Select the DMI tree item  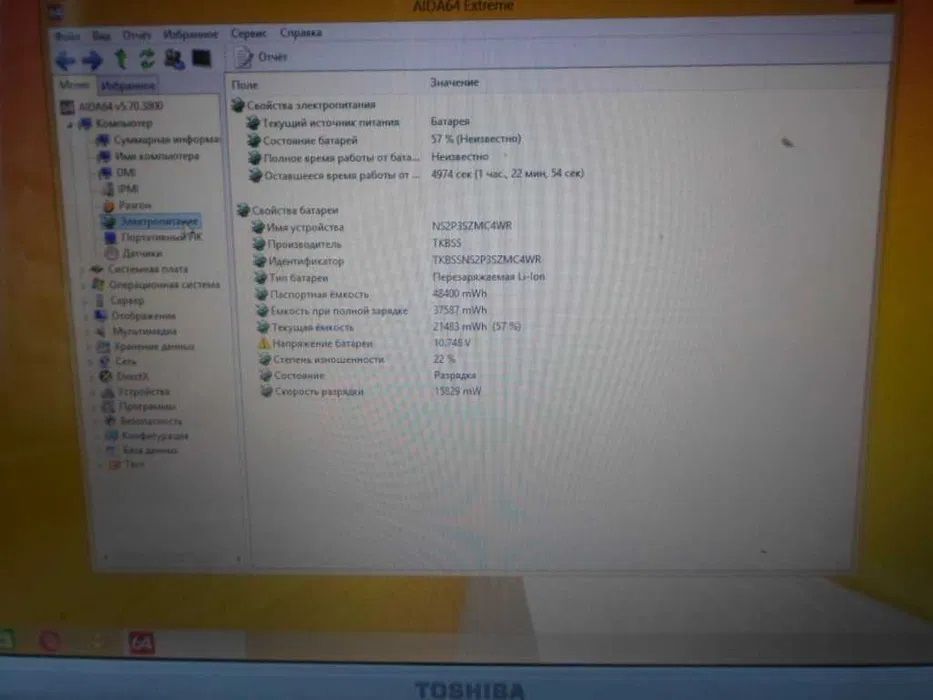(x=118, y=173)
